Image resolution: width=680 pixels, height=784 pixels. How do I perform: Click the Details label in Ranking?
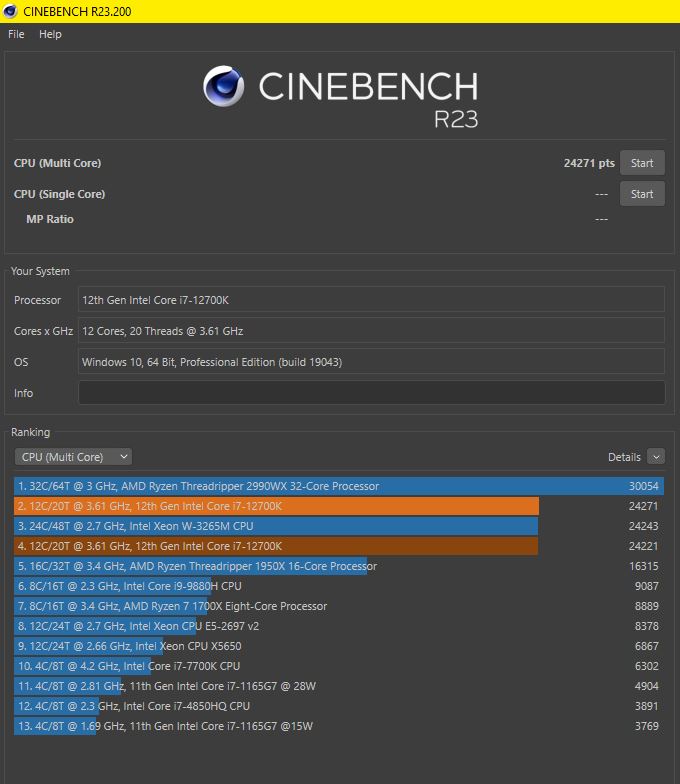tap(624, 457)
